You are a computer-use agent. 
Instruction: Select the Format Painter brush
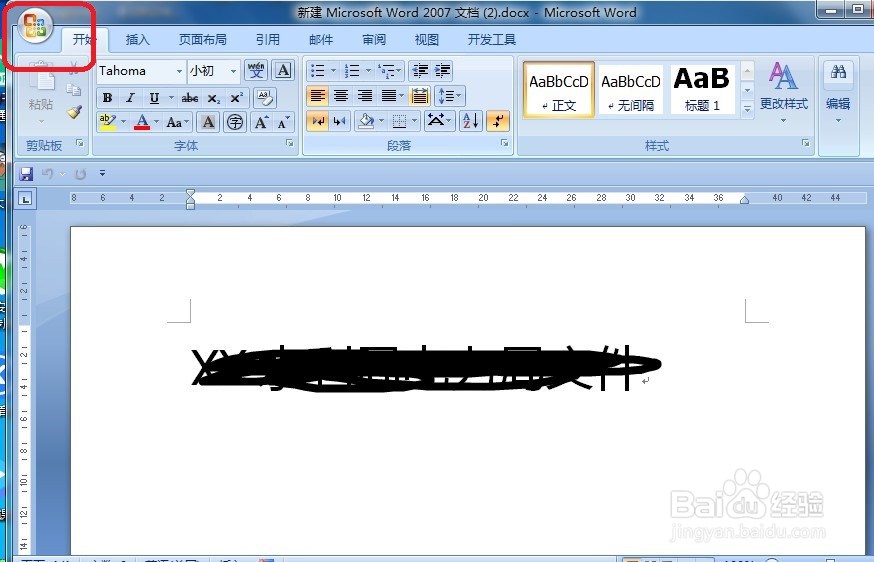(x=74, y=112)
